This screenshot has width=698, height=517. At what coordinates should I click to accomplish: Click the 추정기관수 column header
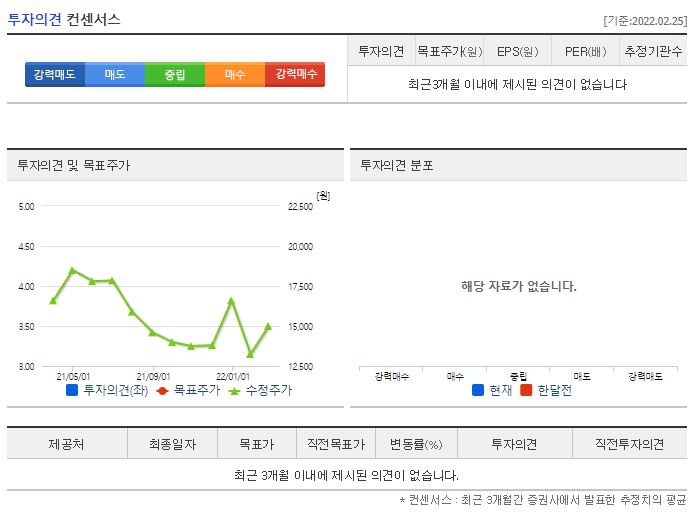pyautogui.click(x=653, y=51)
